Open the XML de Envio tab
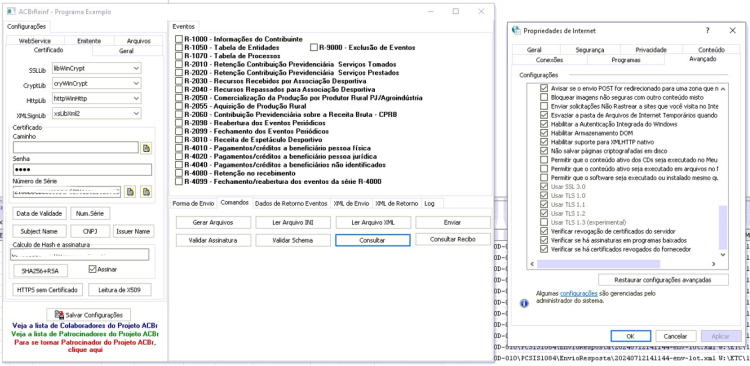The image size is (750, 366). 351,203
